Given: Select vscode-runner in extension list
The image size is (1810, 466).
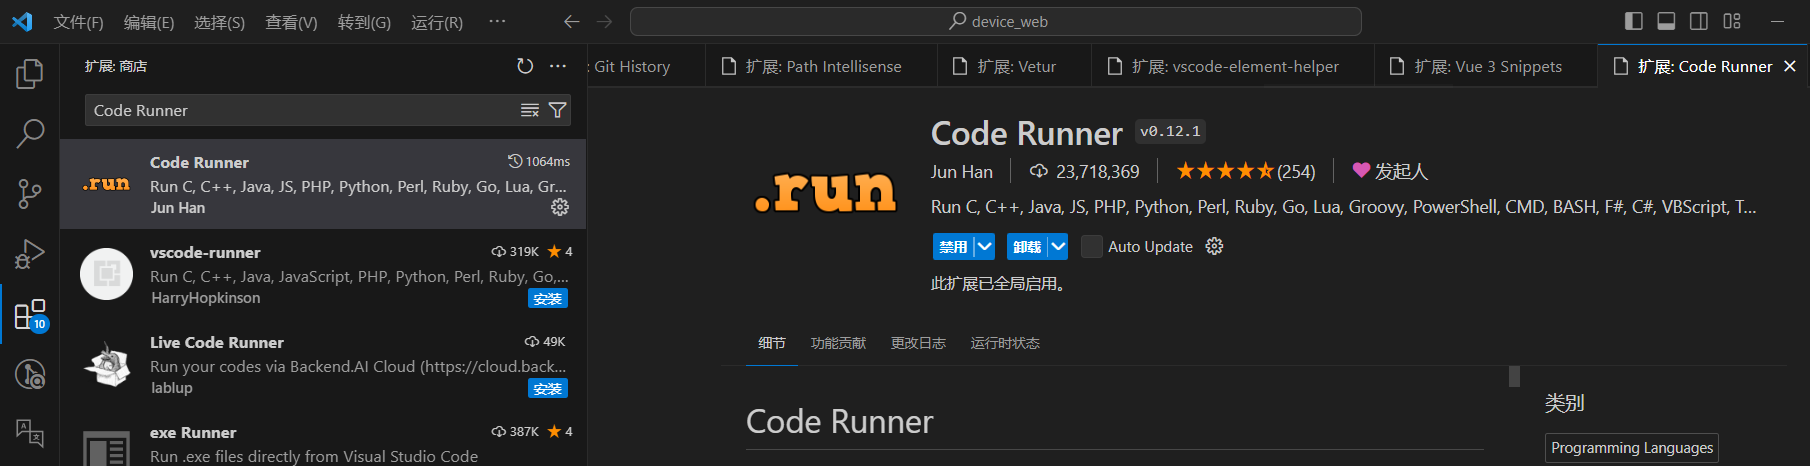Looking at the screenshot, I should pyautogui.click(x=323, y=274).
